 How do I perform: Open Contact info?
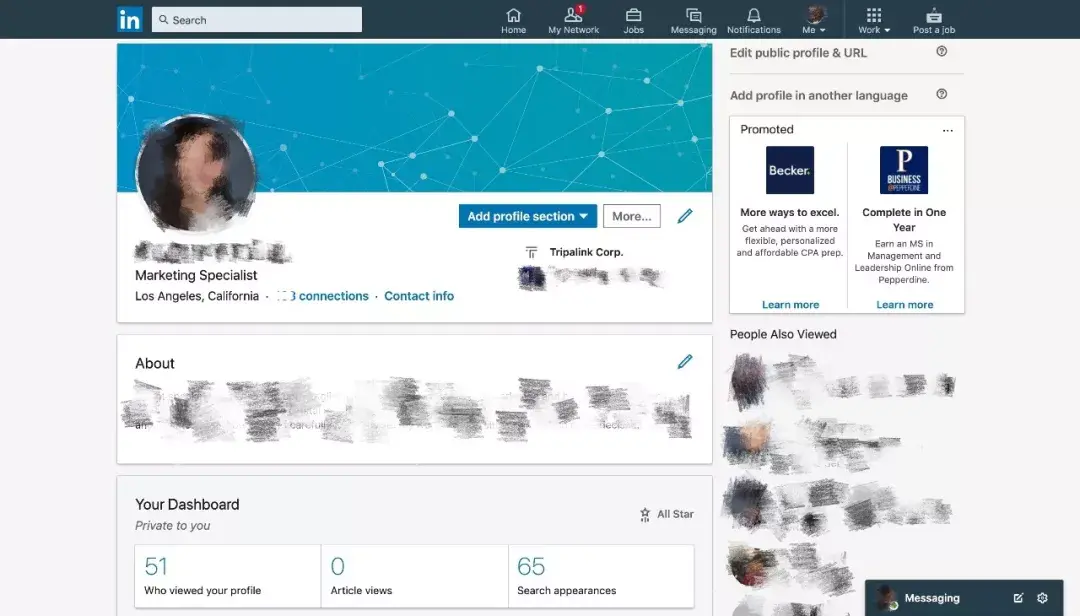click(x=419, y=296)
